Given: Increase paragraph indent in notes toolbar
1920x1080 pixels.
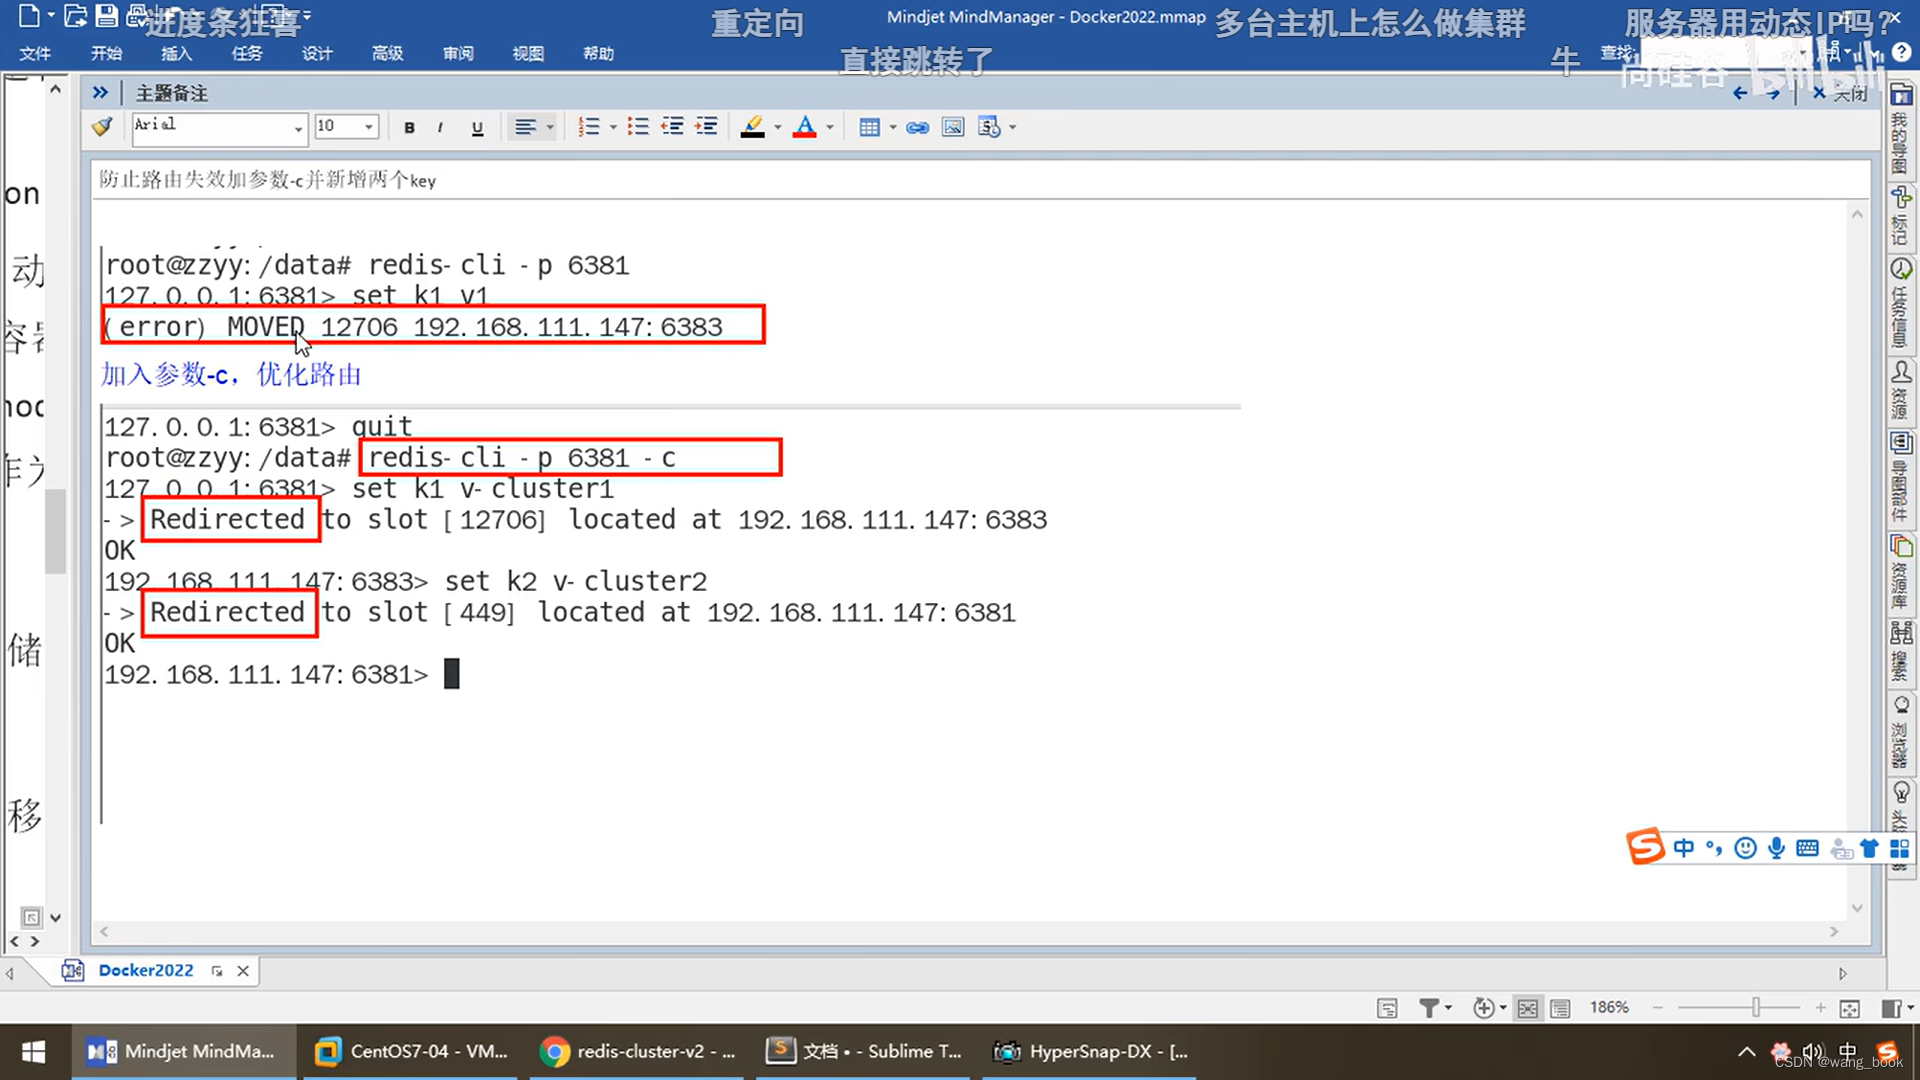Looking at the screenshot, I should (x=706, y=127).
